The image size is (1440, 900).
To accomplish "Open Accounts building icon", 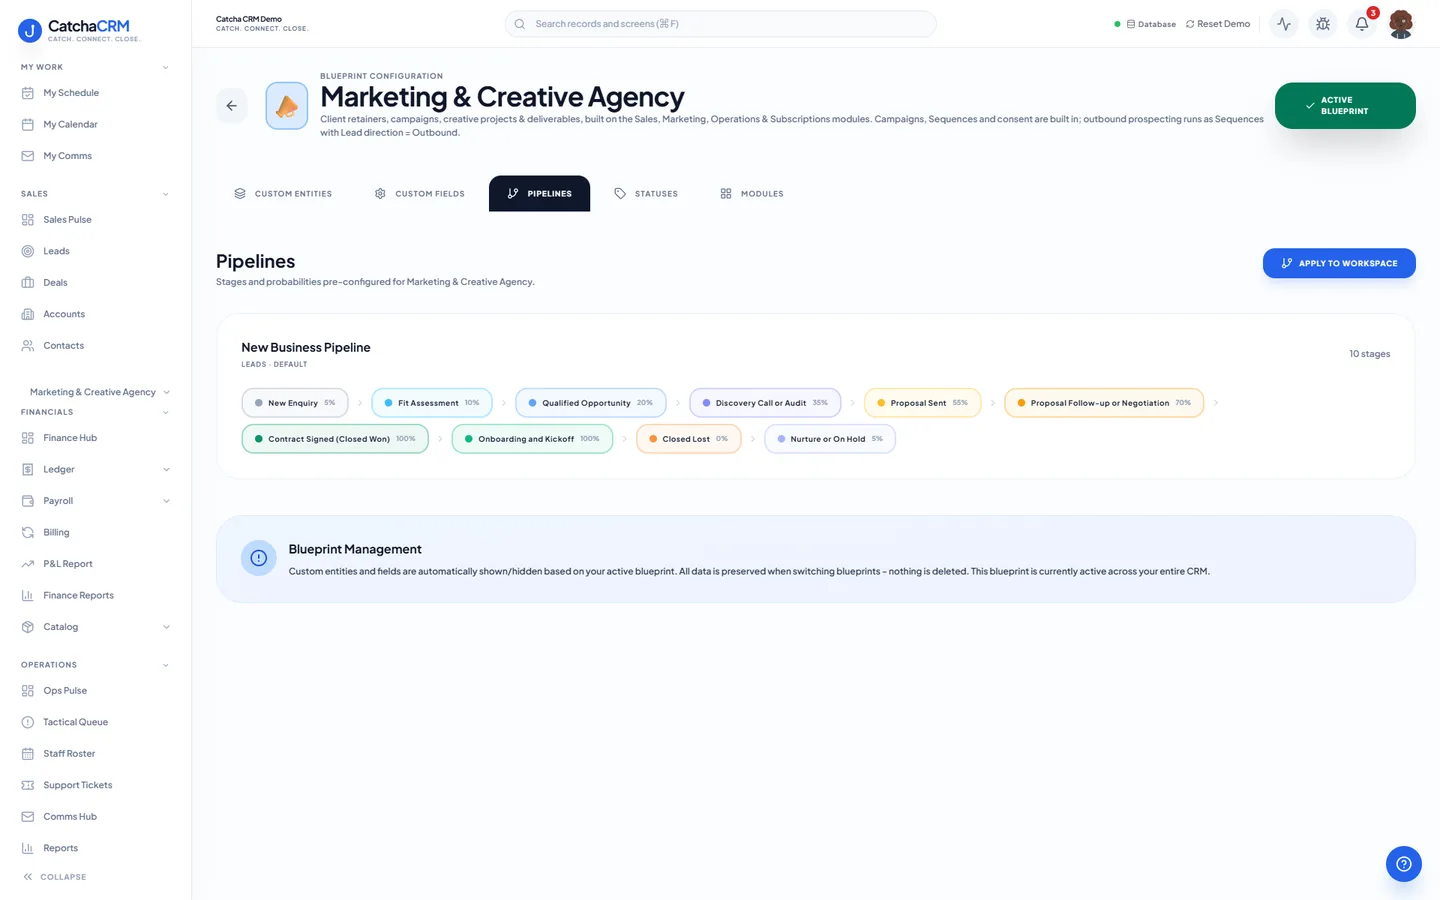I will [x=28, y=314].
